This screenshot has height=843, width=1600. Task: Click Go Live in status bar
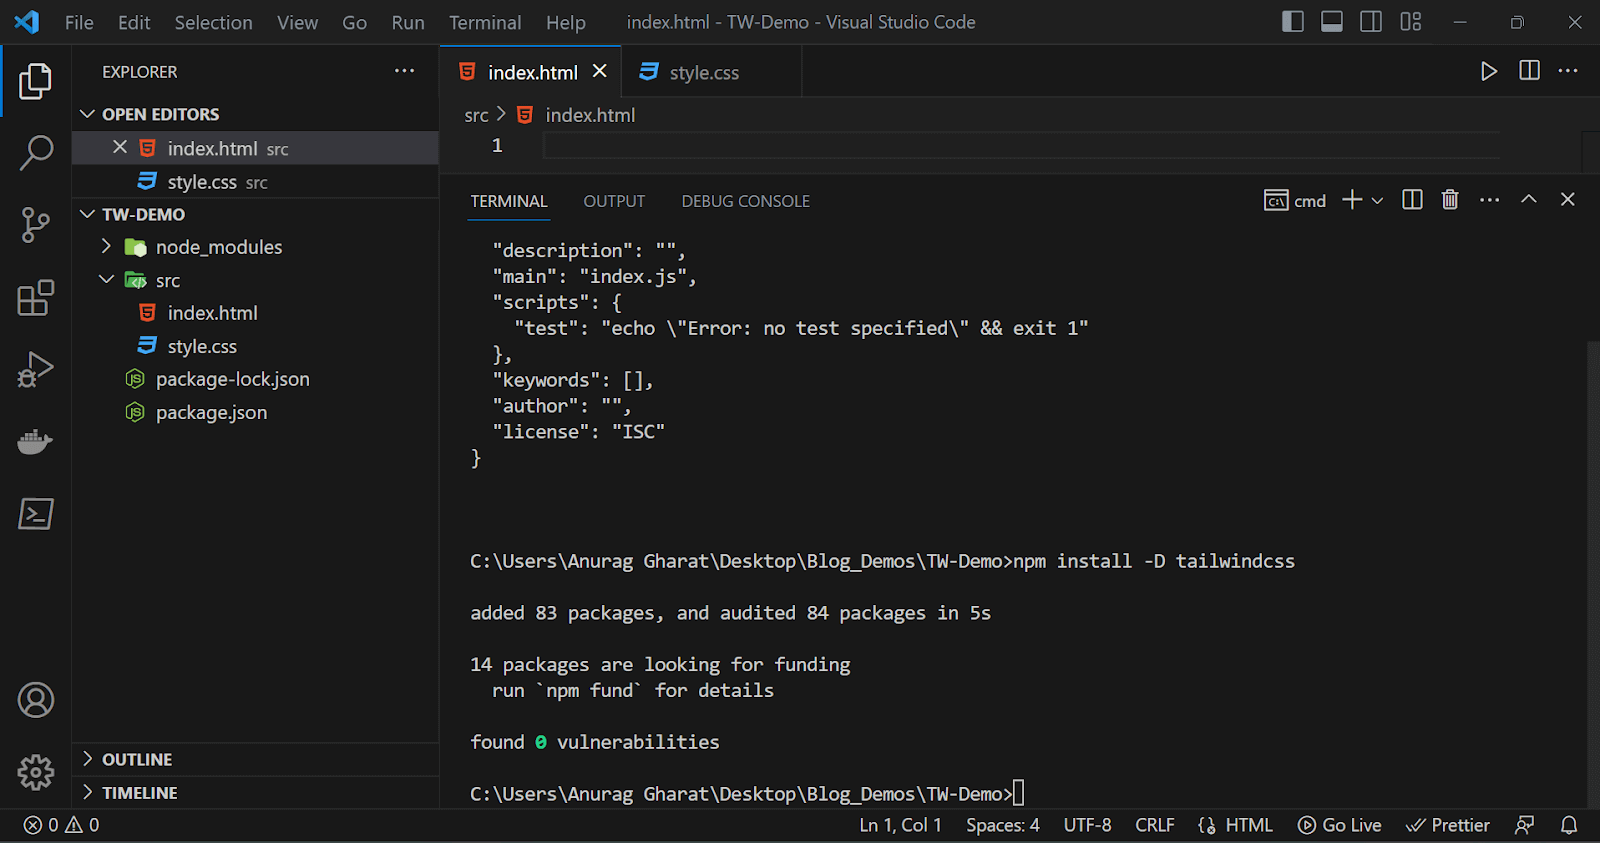(x=1340, y=825)
